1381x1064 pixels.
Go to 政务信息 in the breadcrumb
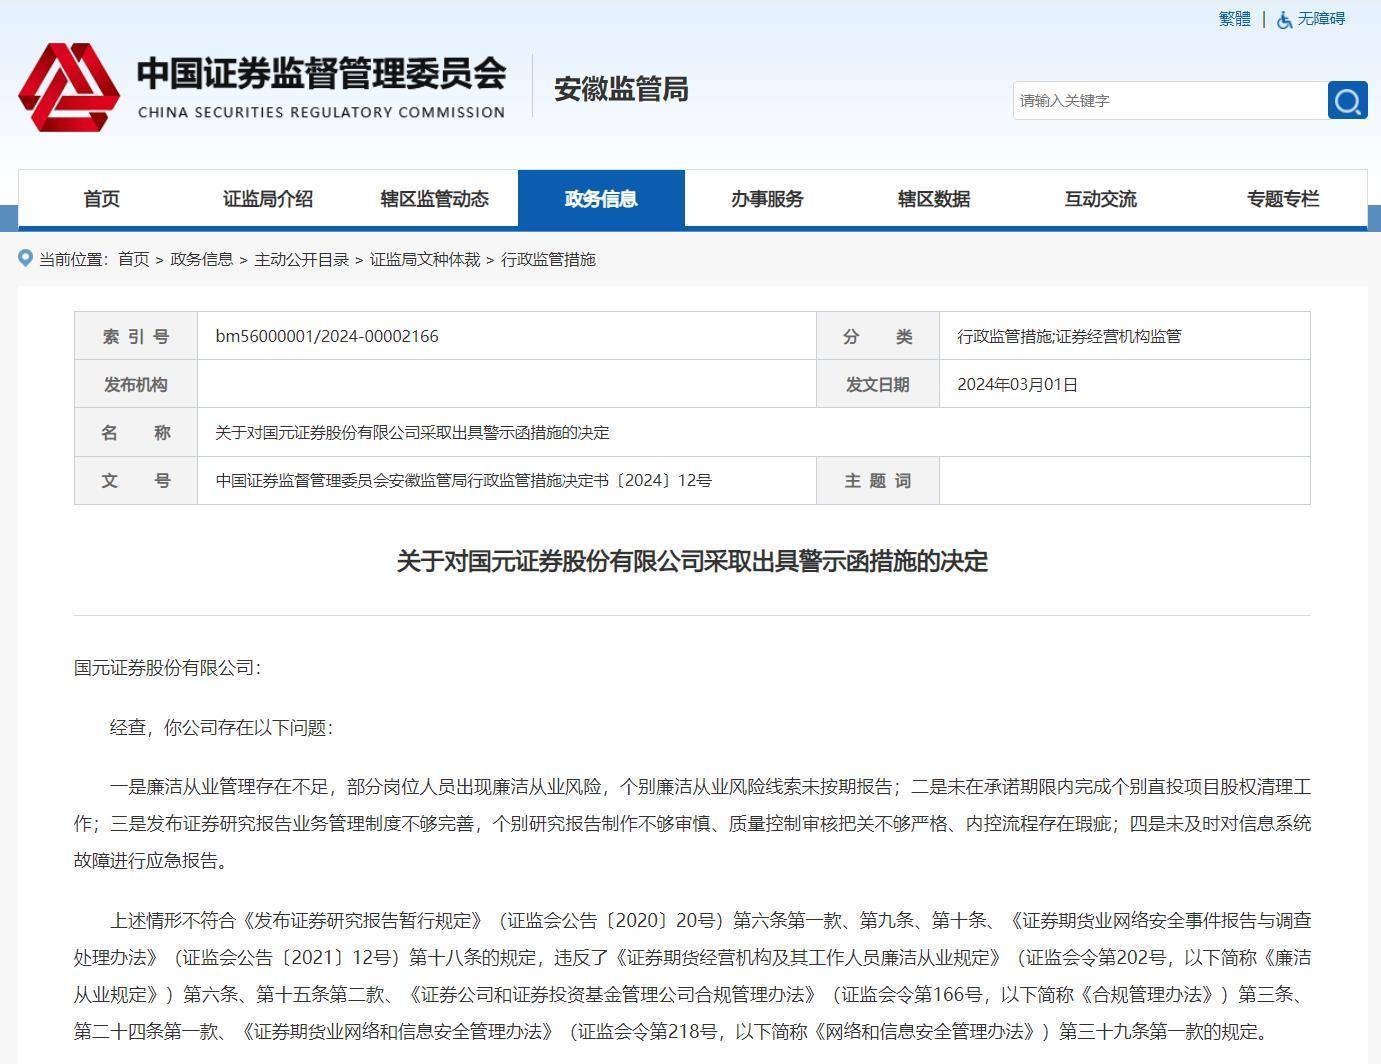[x=201, y=259]
